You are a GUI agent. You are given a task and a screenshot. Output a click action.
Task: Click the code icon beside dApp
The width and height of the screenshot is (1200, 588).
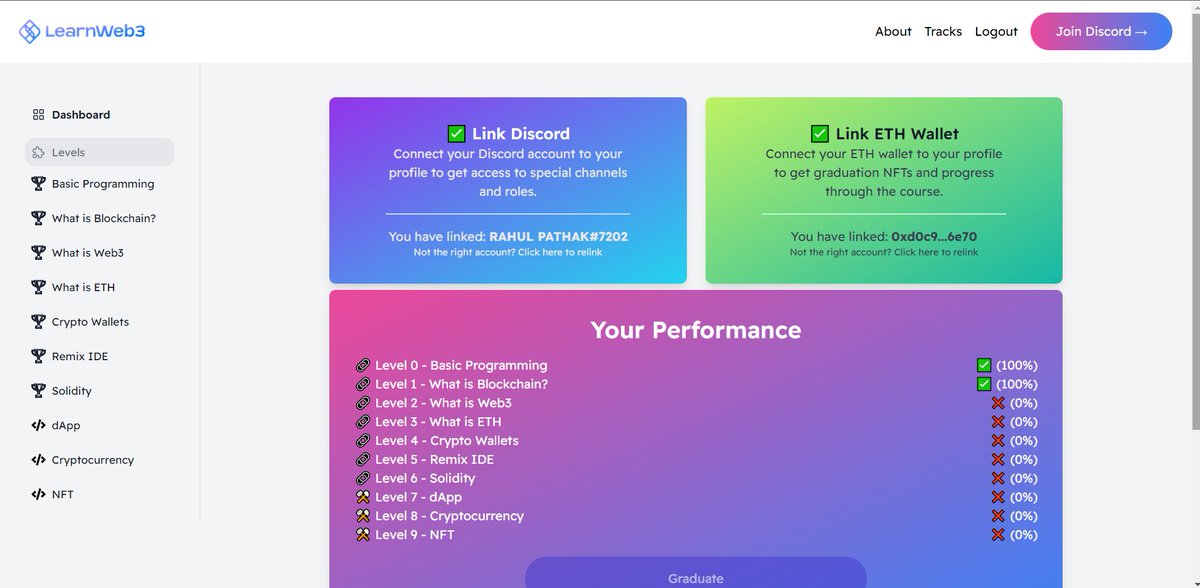coord(37,425)
